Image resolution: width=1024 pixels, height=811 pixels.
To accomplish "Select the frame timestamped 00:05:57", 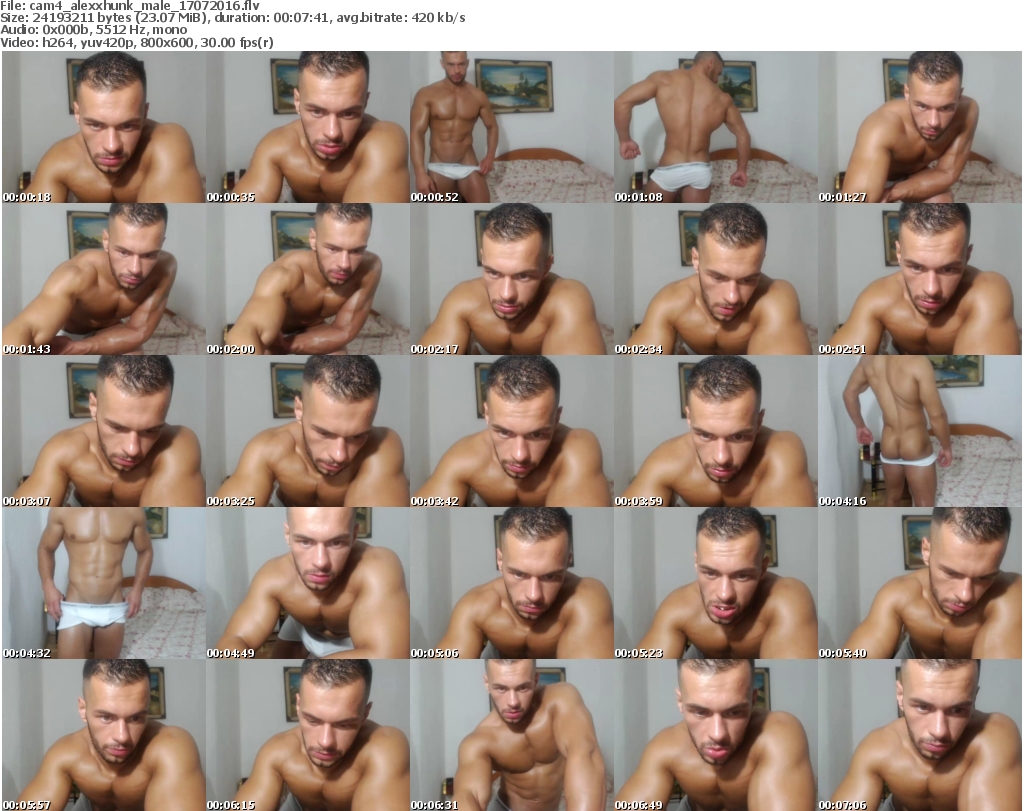I will 104,735.
